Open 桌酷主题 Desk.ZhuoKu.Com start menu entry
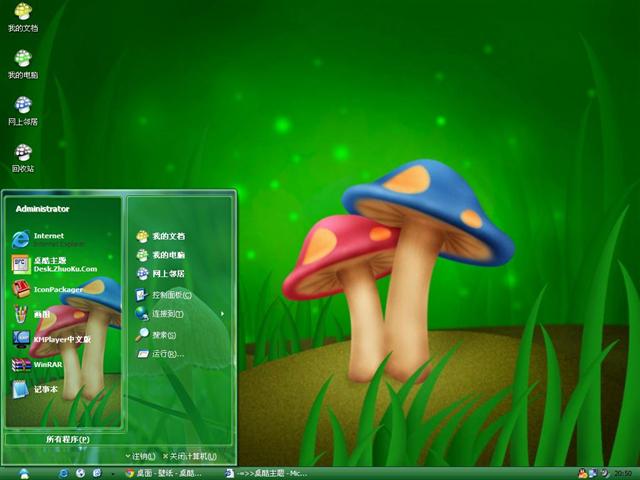This screenshot has width=640, height=480. [55, 264]
